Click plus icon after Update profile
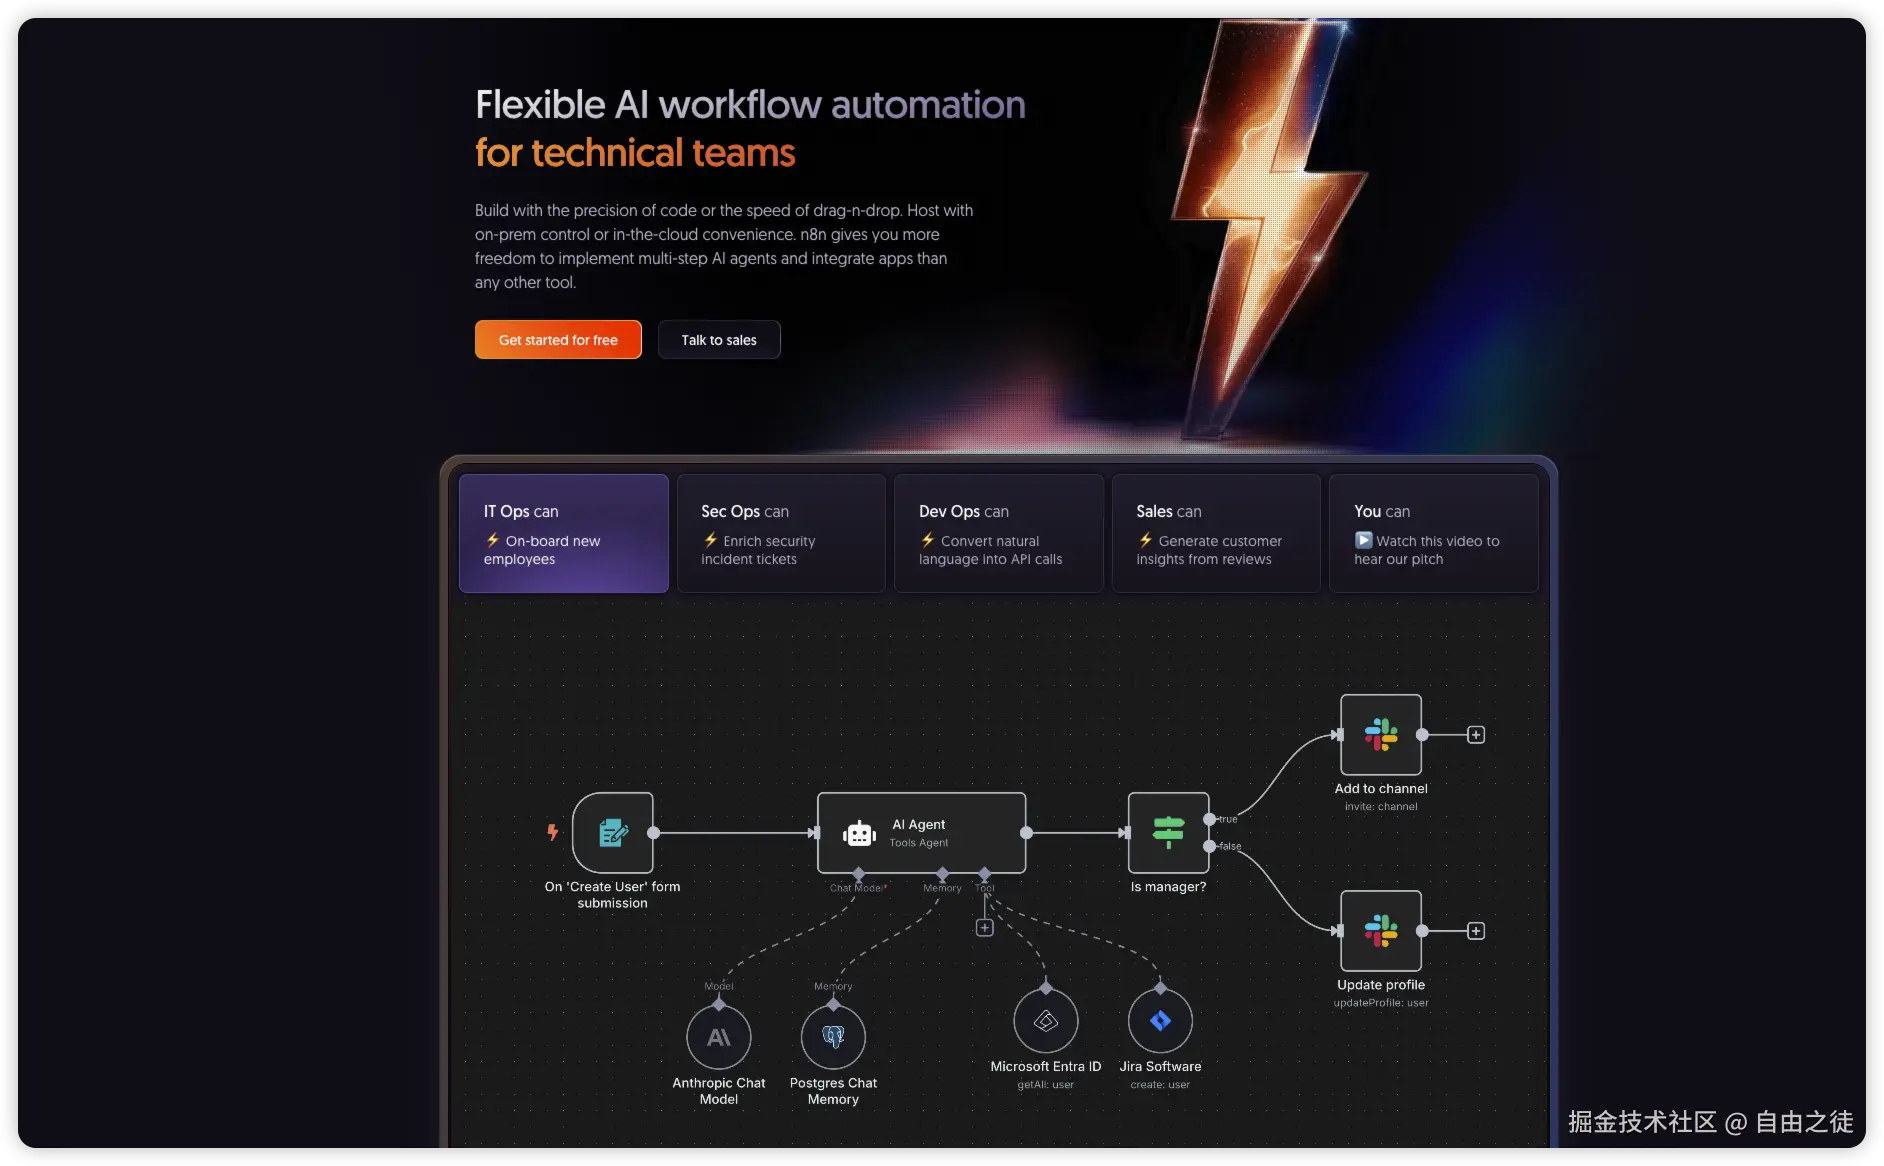 [1476, 931]
